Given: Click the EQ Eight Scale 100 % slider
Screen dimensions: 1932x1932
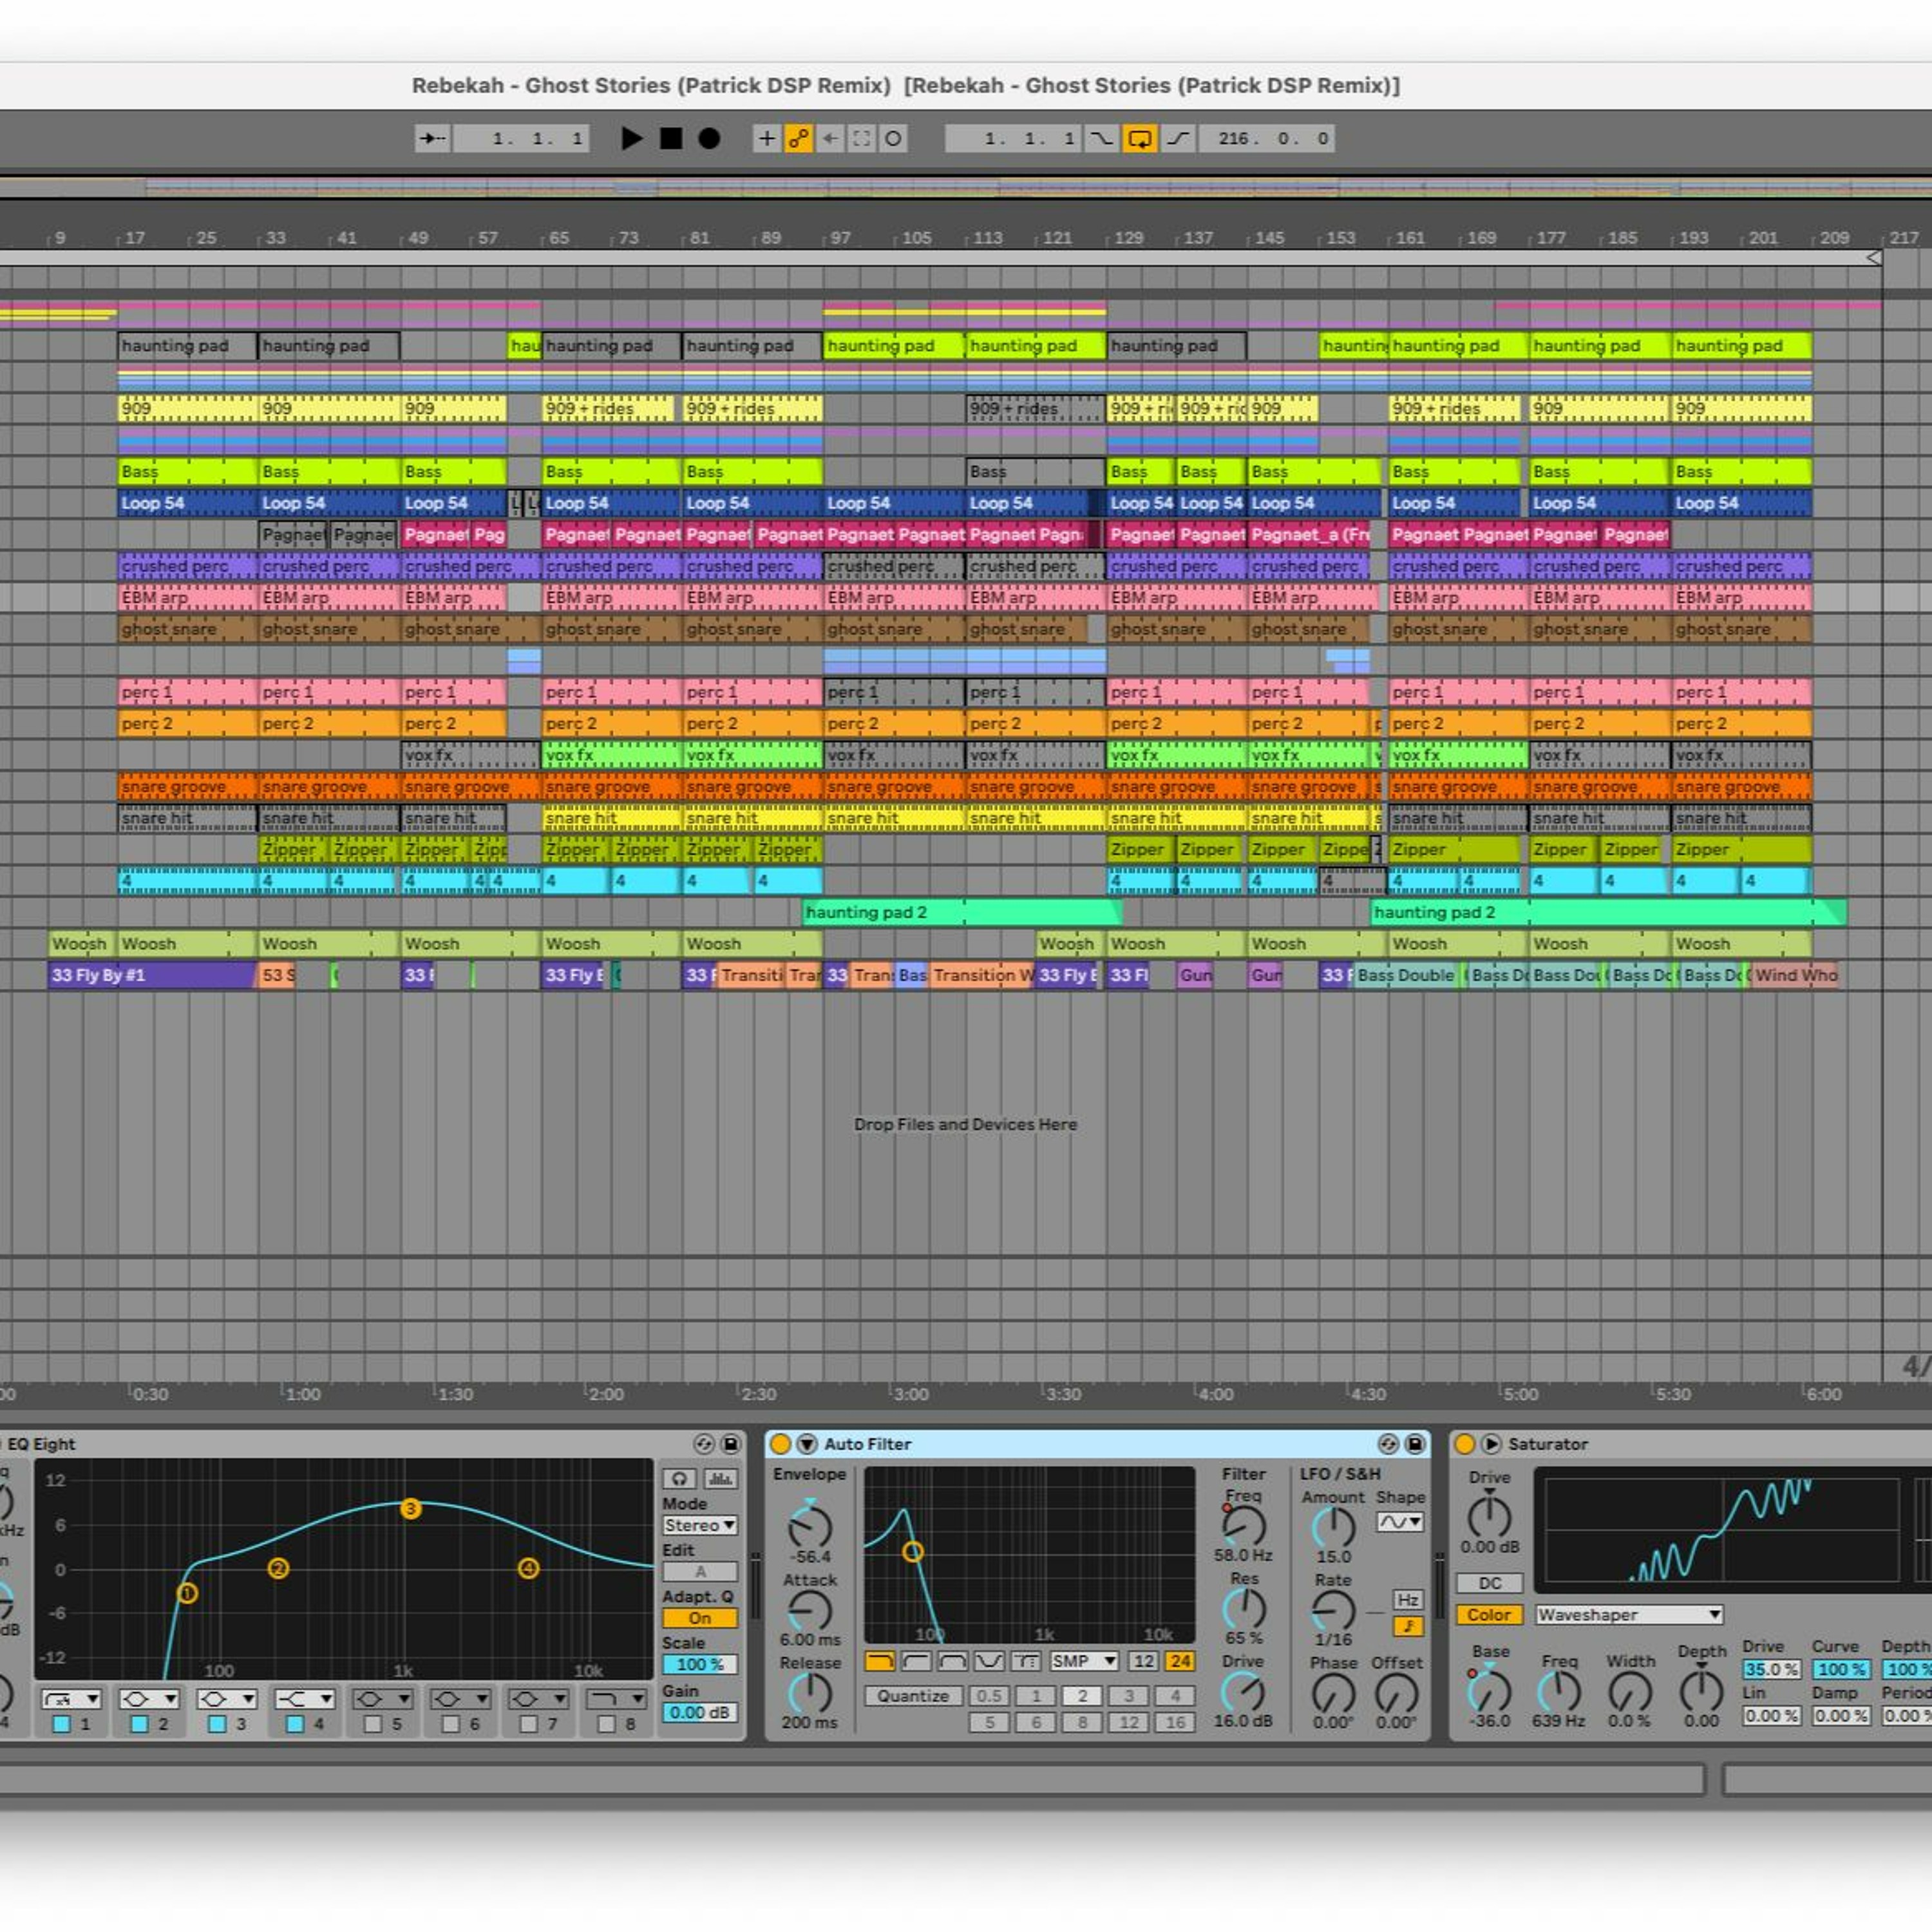Looking at the screenshot, I should coord(699,1665).
